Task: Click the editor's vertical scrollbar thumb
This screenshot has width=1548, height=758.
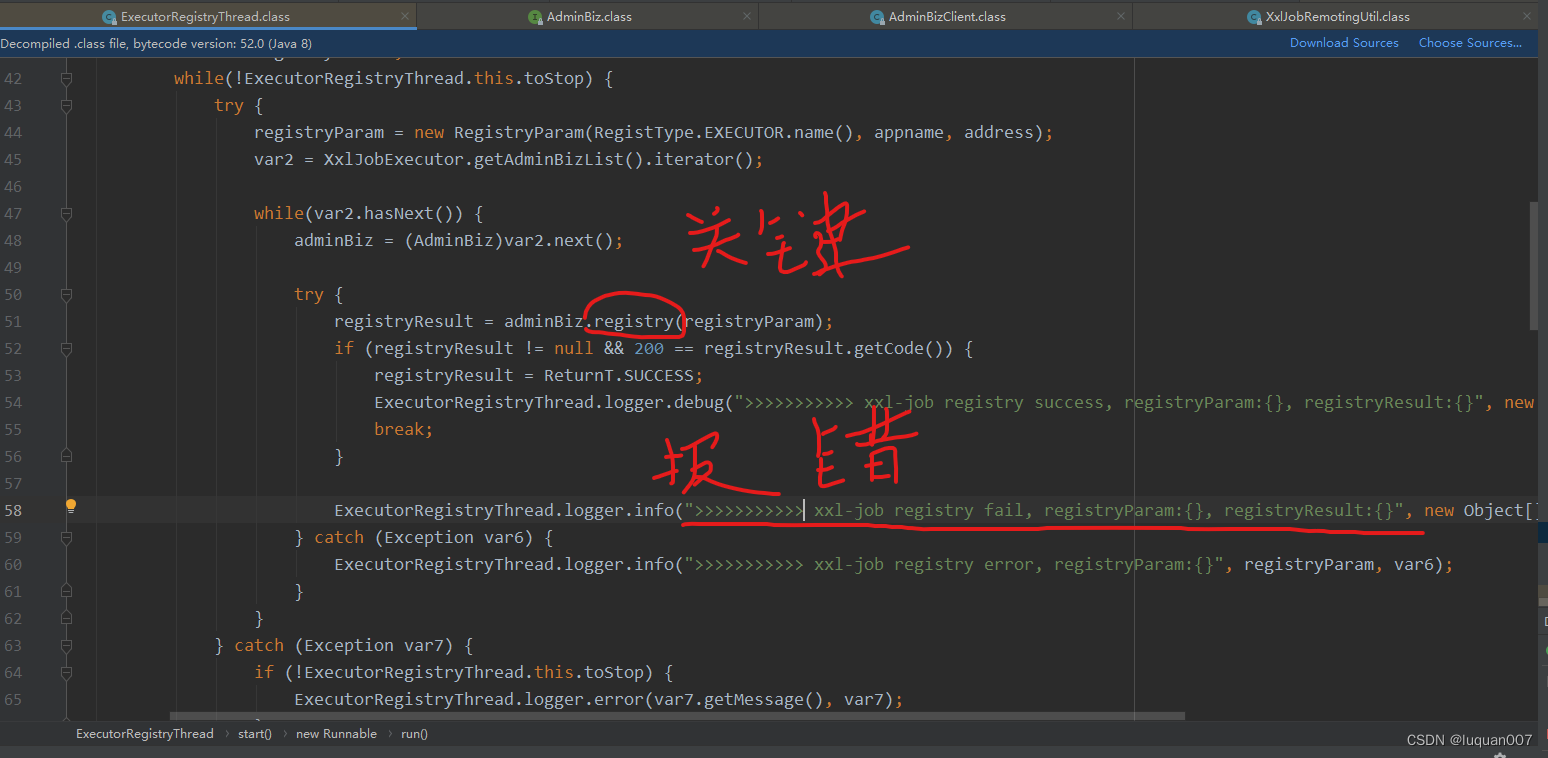Action: (1534, 265)
